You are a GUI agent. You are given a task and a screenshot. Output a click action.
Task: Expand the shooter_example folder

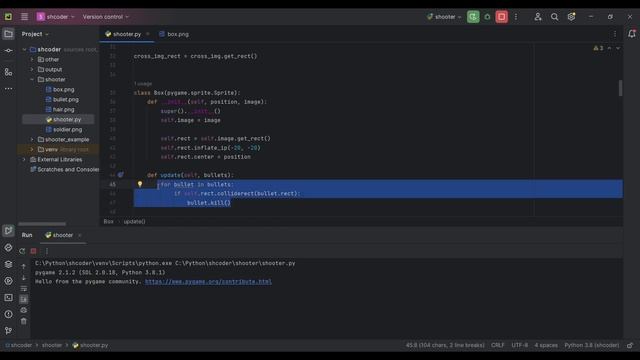point(32,140)
